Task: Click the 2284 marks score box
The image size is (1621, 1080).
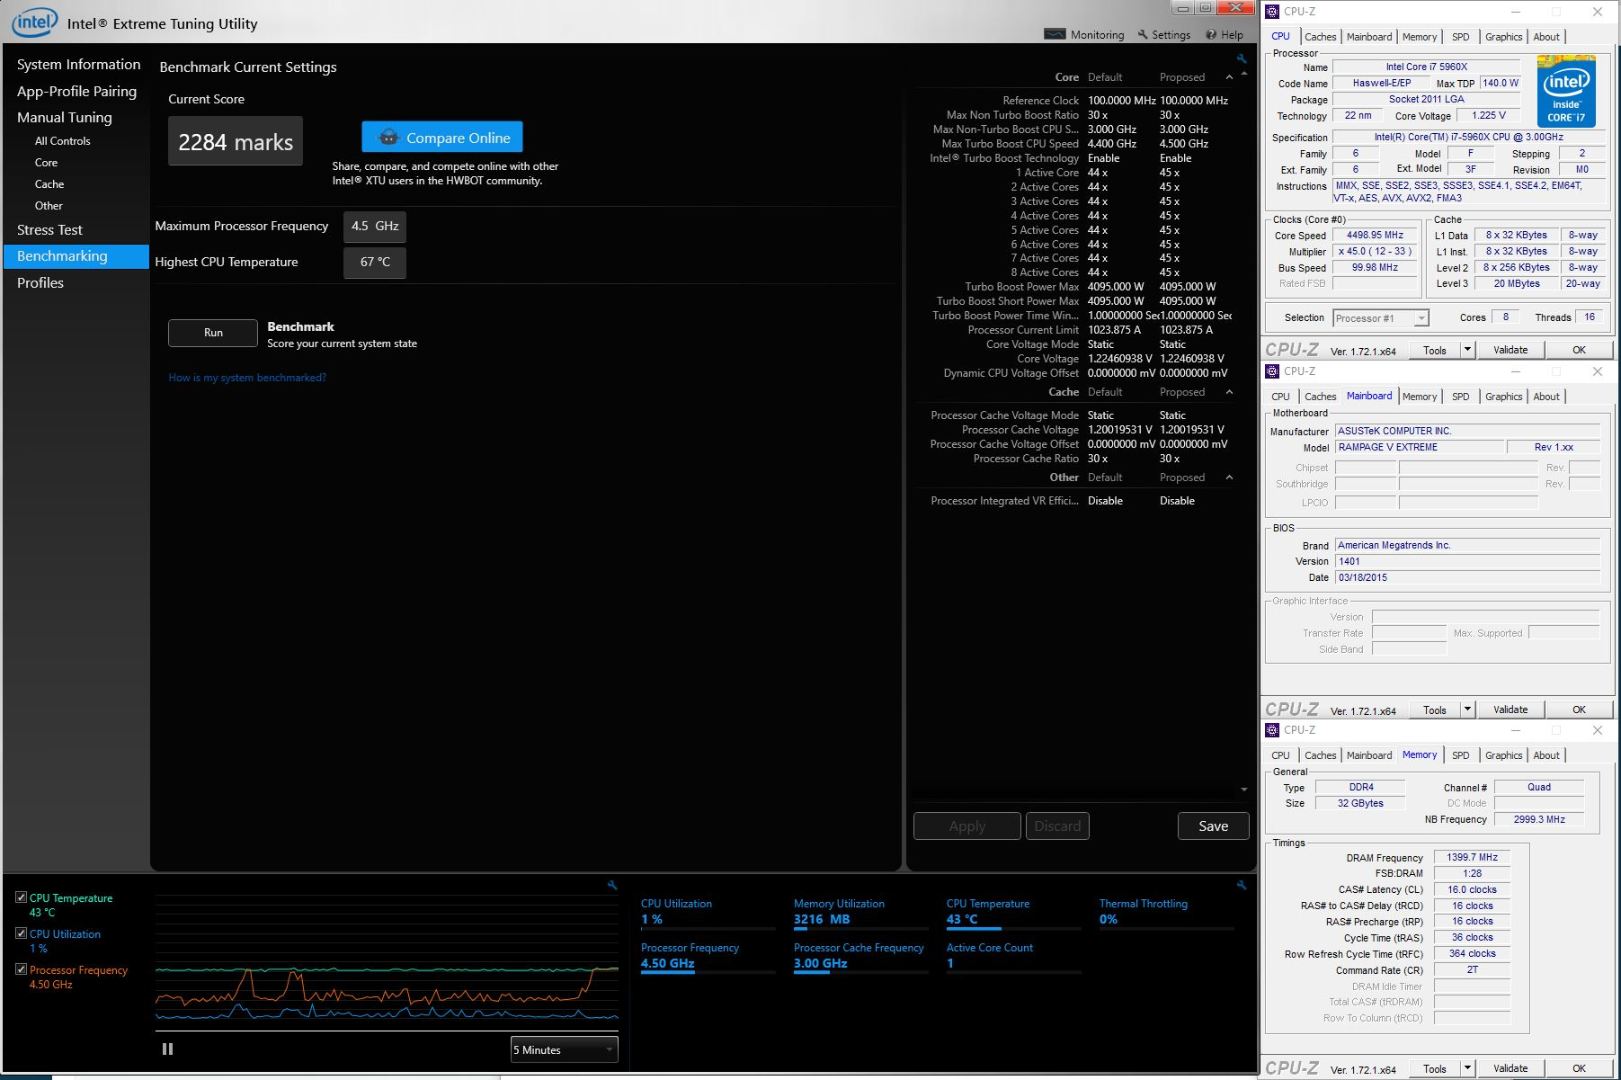Action: click(235, 142)
